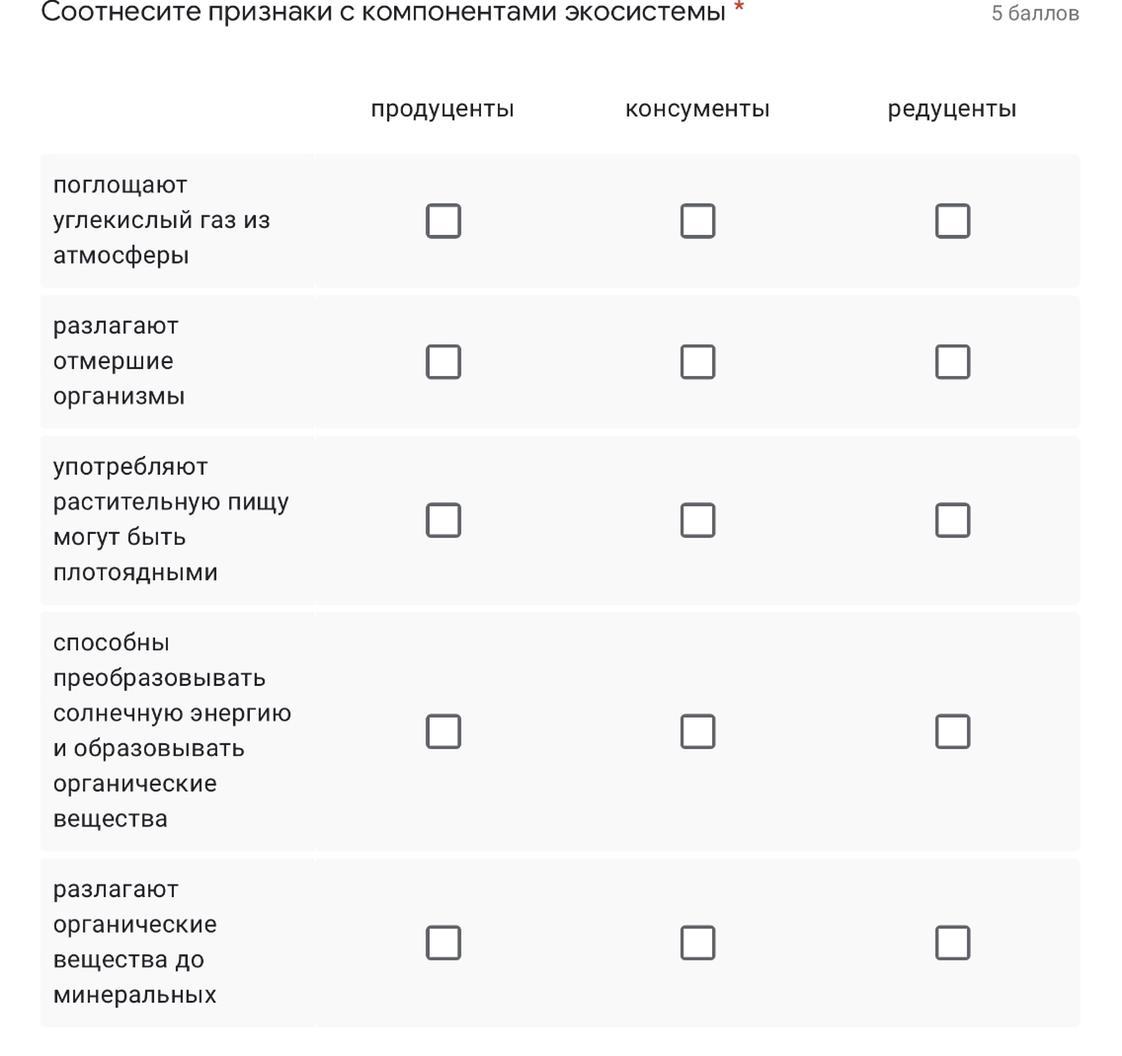
Task: Click the консументы column header
Action: click(x=697, y=109)
